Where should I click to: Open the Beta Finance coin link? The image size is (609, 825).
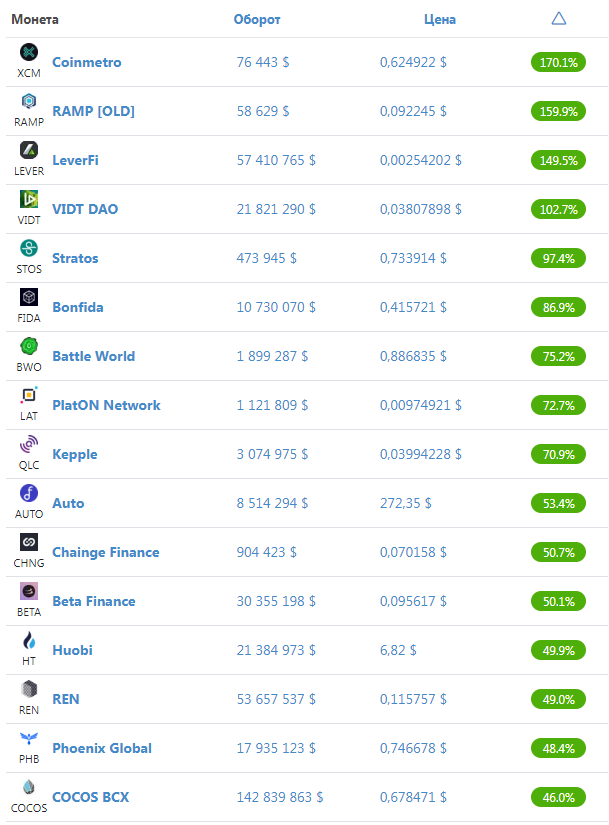(x=94, y=601)
